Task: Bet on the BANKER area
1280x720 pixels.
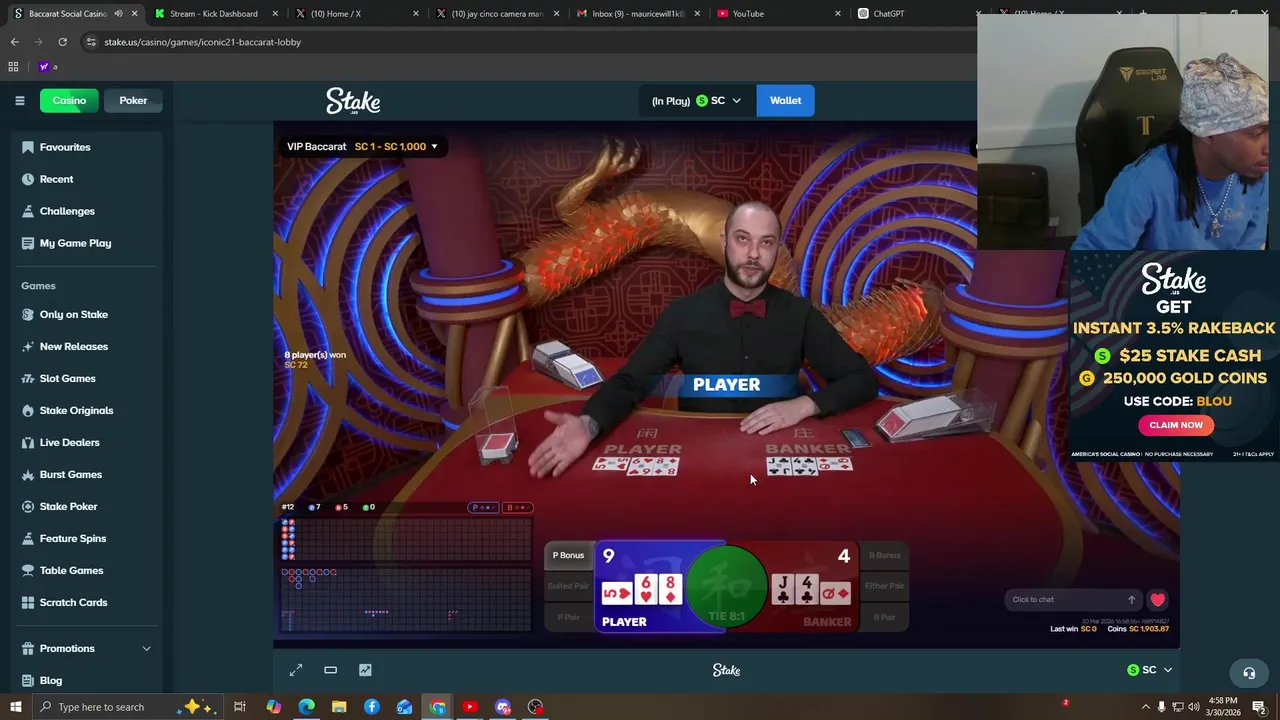Action: coord(810,587)
